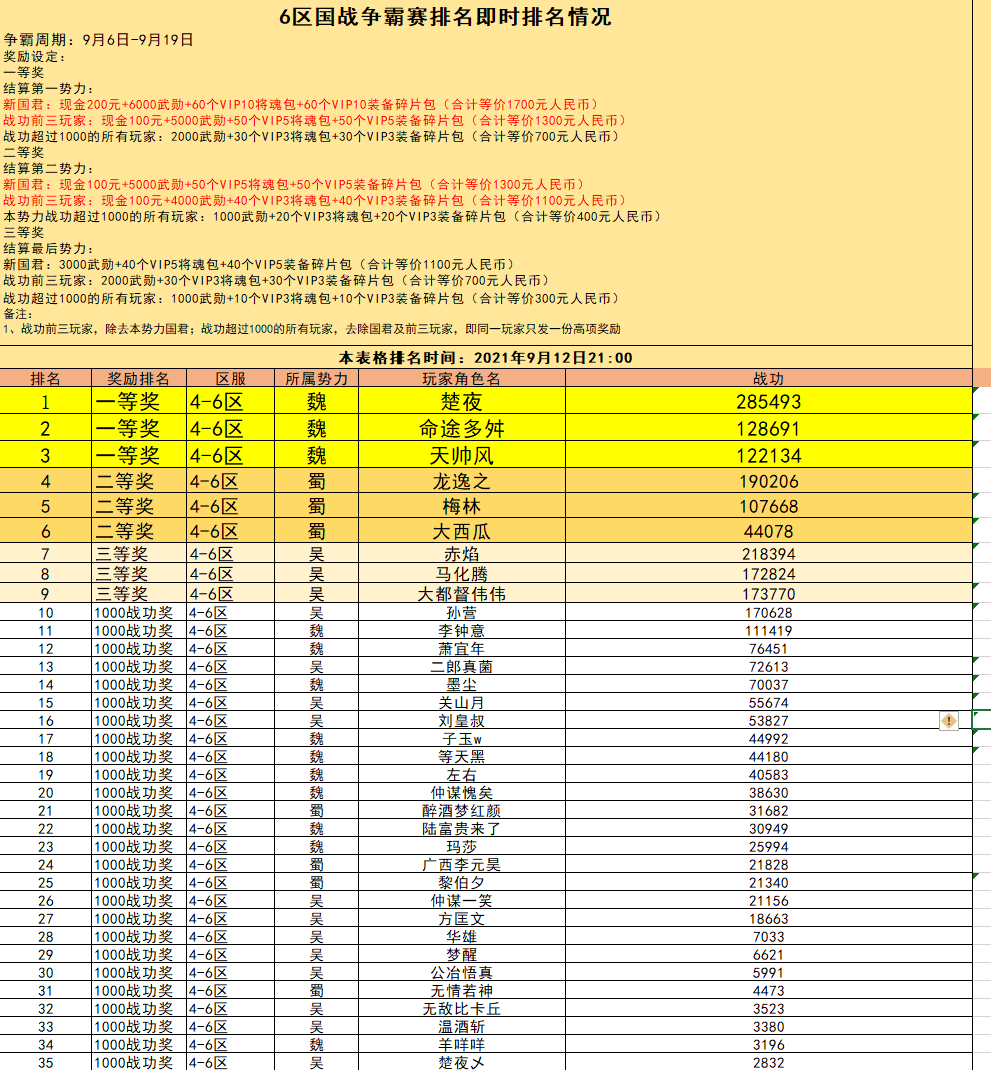Select the 奖励排名 column header cell
Image resolution: width=991 pixels, height=1070 pixels.
coord(139,378)
